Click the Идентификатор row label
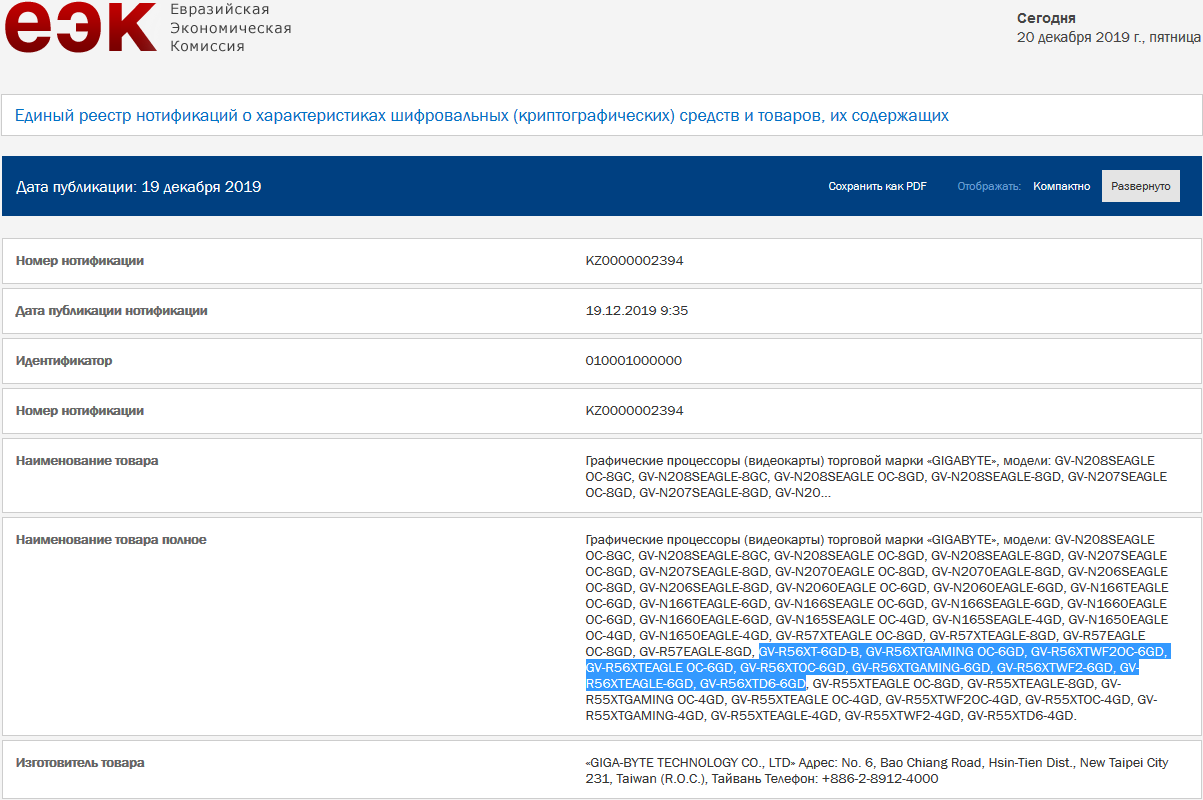Image resolution: width=1203 pixels, height=800 pixels. [64, 361]
